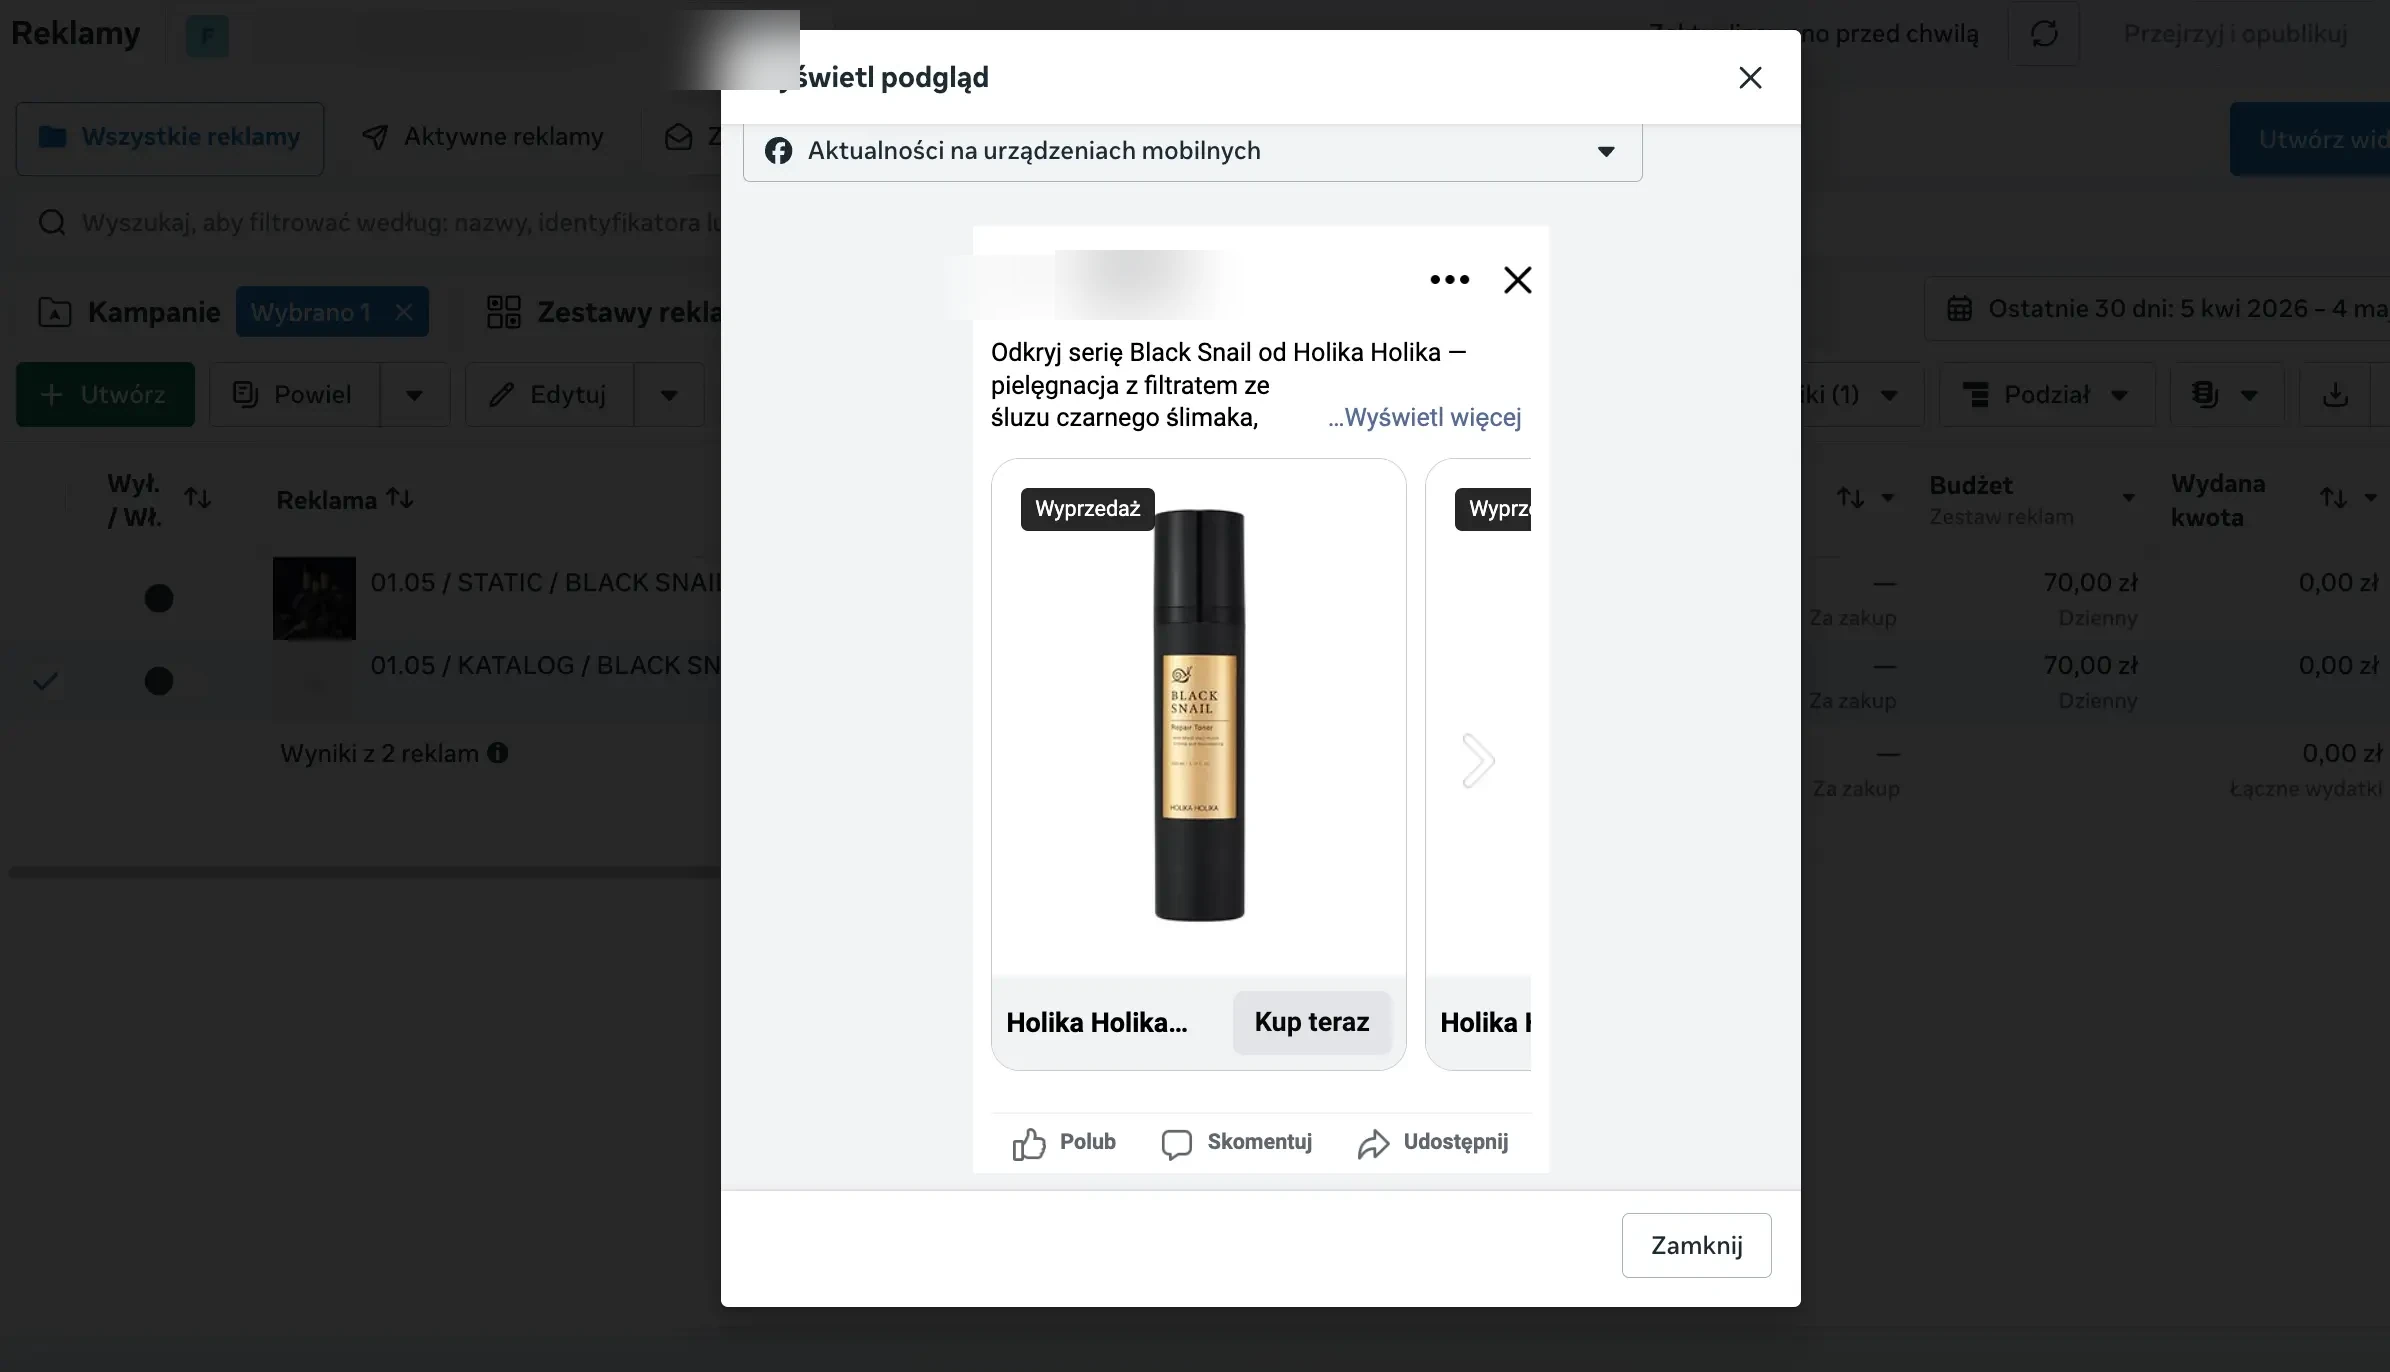Close the preview dialog with the X icon
Screen dimensions: 2390x1372
1749,78
